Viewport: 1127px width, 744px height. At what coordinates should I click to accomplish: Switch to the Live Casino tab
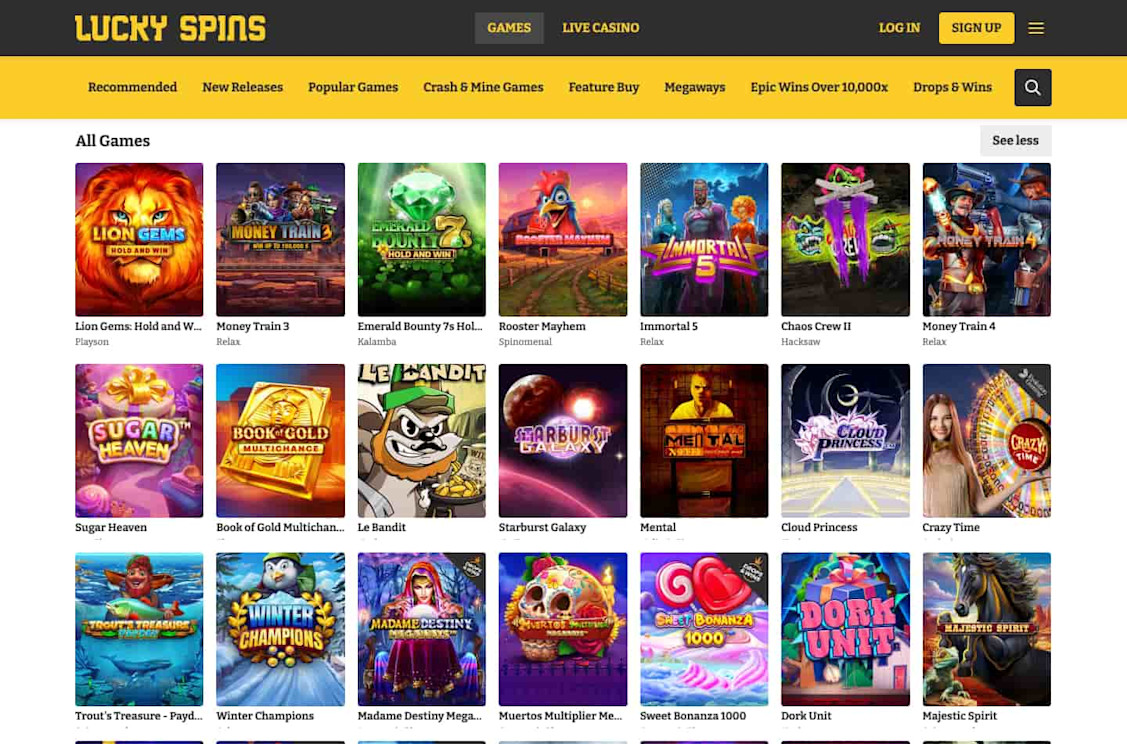click(x=600, y=28)
